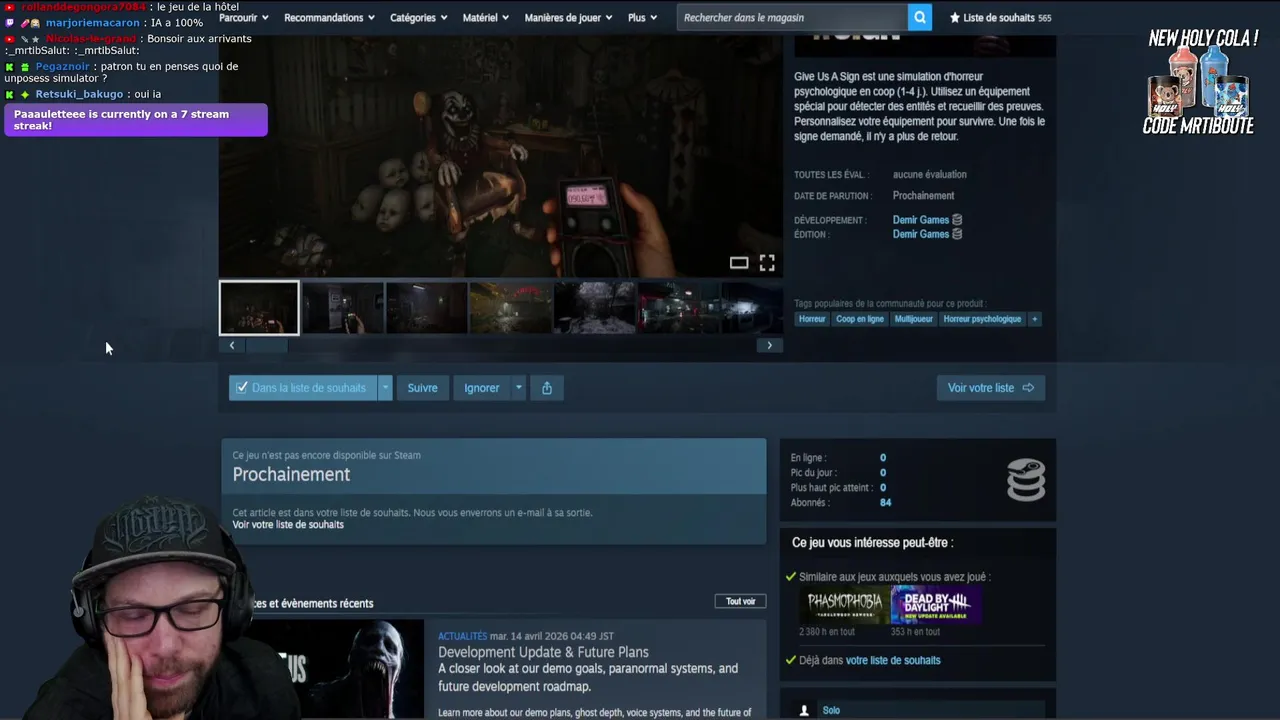Select the Multijoueur tag
The height and width of the screenshot is (720, 1280).
coord(914,319)
